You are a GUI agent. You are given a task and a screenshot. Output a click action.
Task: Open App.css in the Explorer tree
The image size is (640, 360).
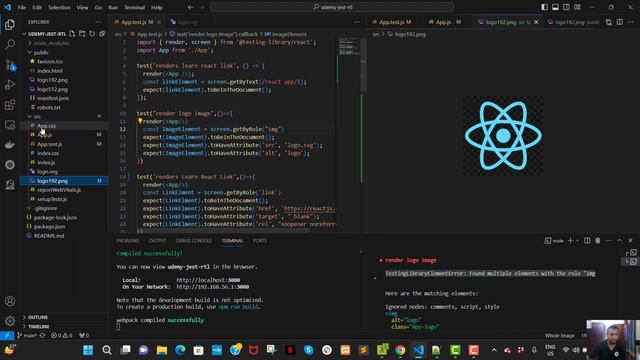click(x=46, y=126)
